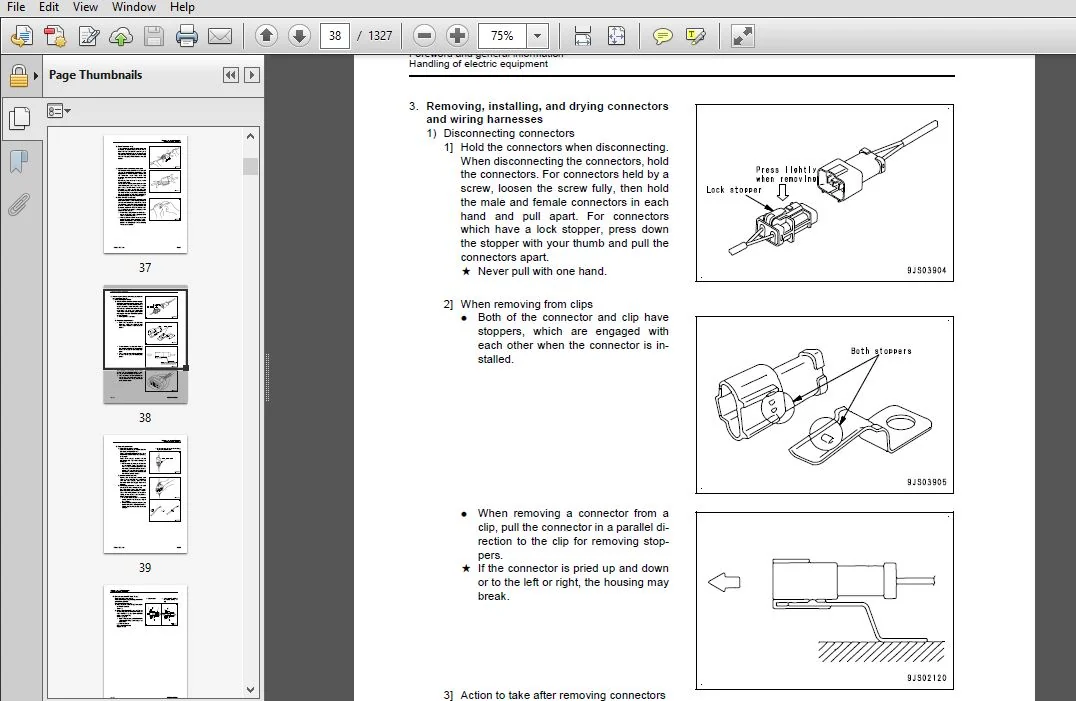
Task: Open the Help menu
Action: [182, 7]
